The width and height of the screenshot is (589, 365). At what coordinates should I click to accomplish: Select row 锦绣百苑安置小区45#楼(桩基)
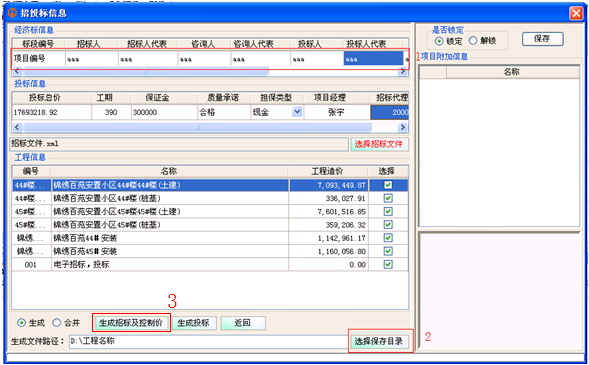pyautogui.click(x=210, y=225)
